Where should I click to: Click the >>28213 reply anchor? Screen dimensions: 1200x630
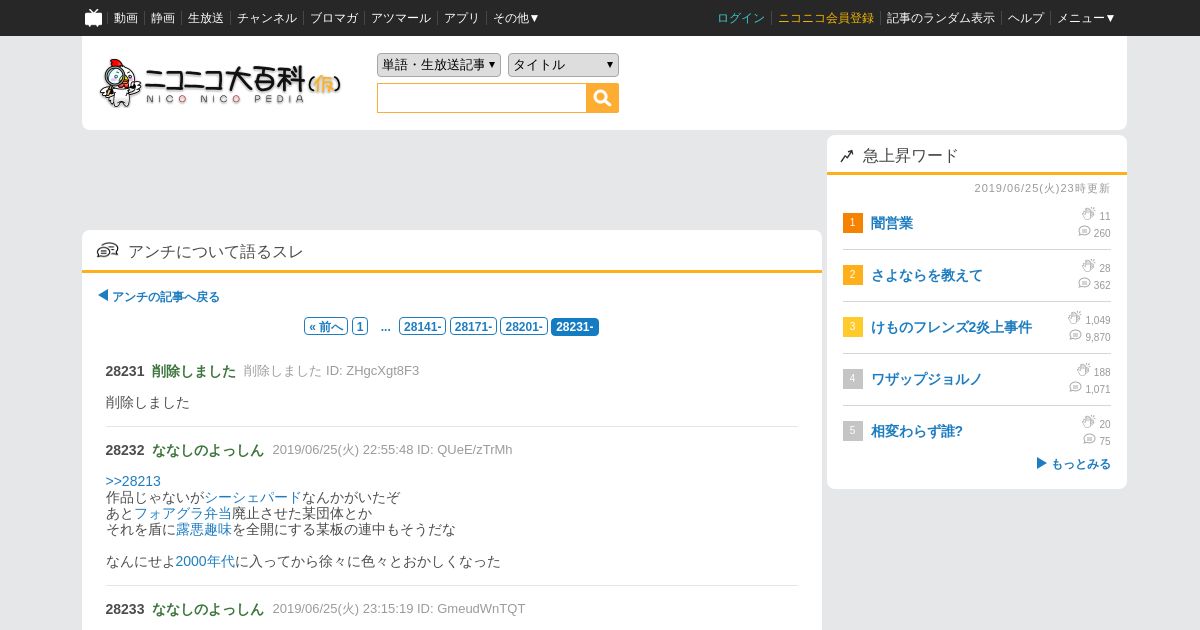tap(133, 481)
